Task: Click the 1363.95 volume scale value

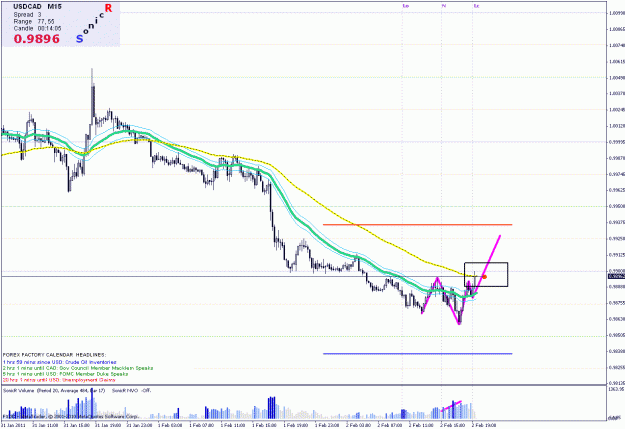Action: point(616,389)
